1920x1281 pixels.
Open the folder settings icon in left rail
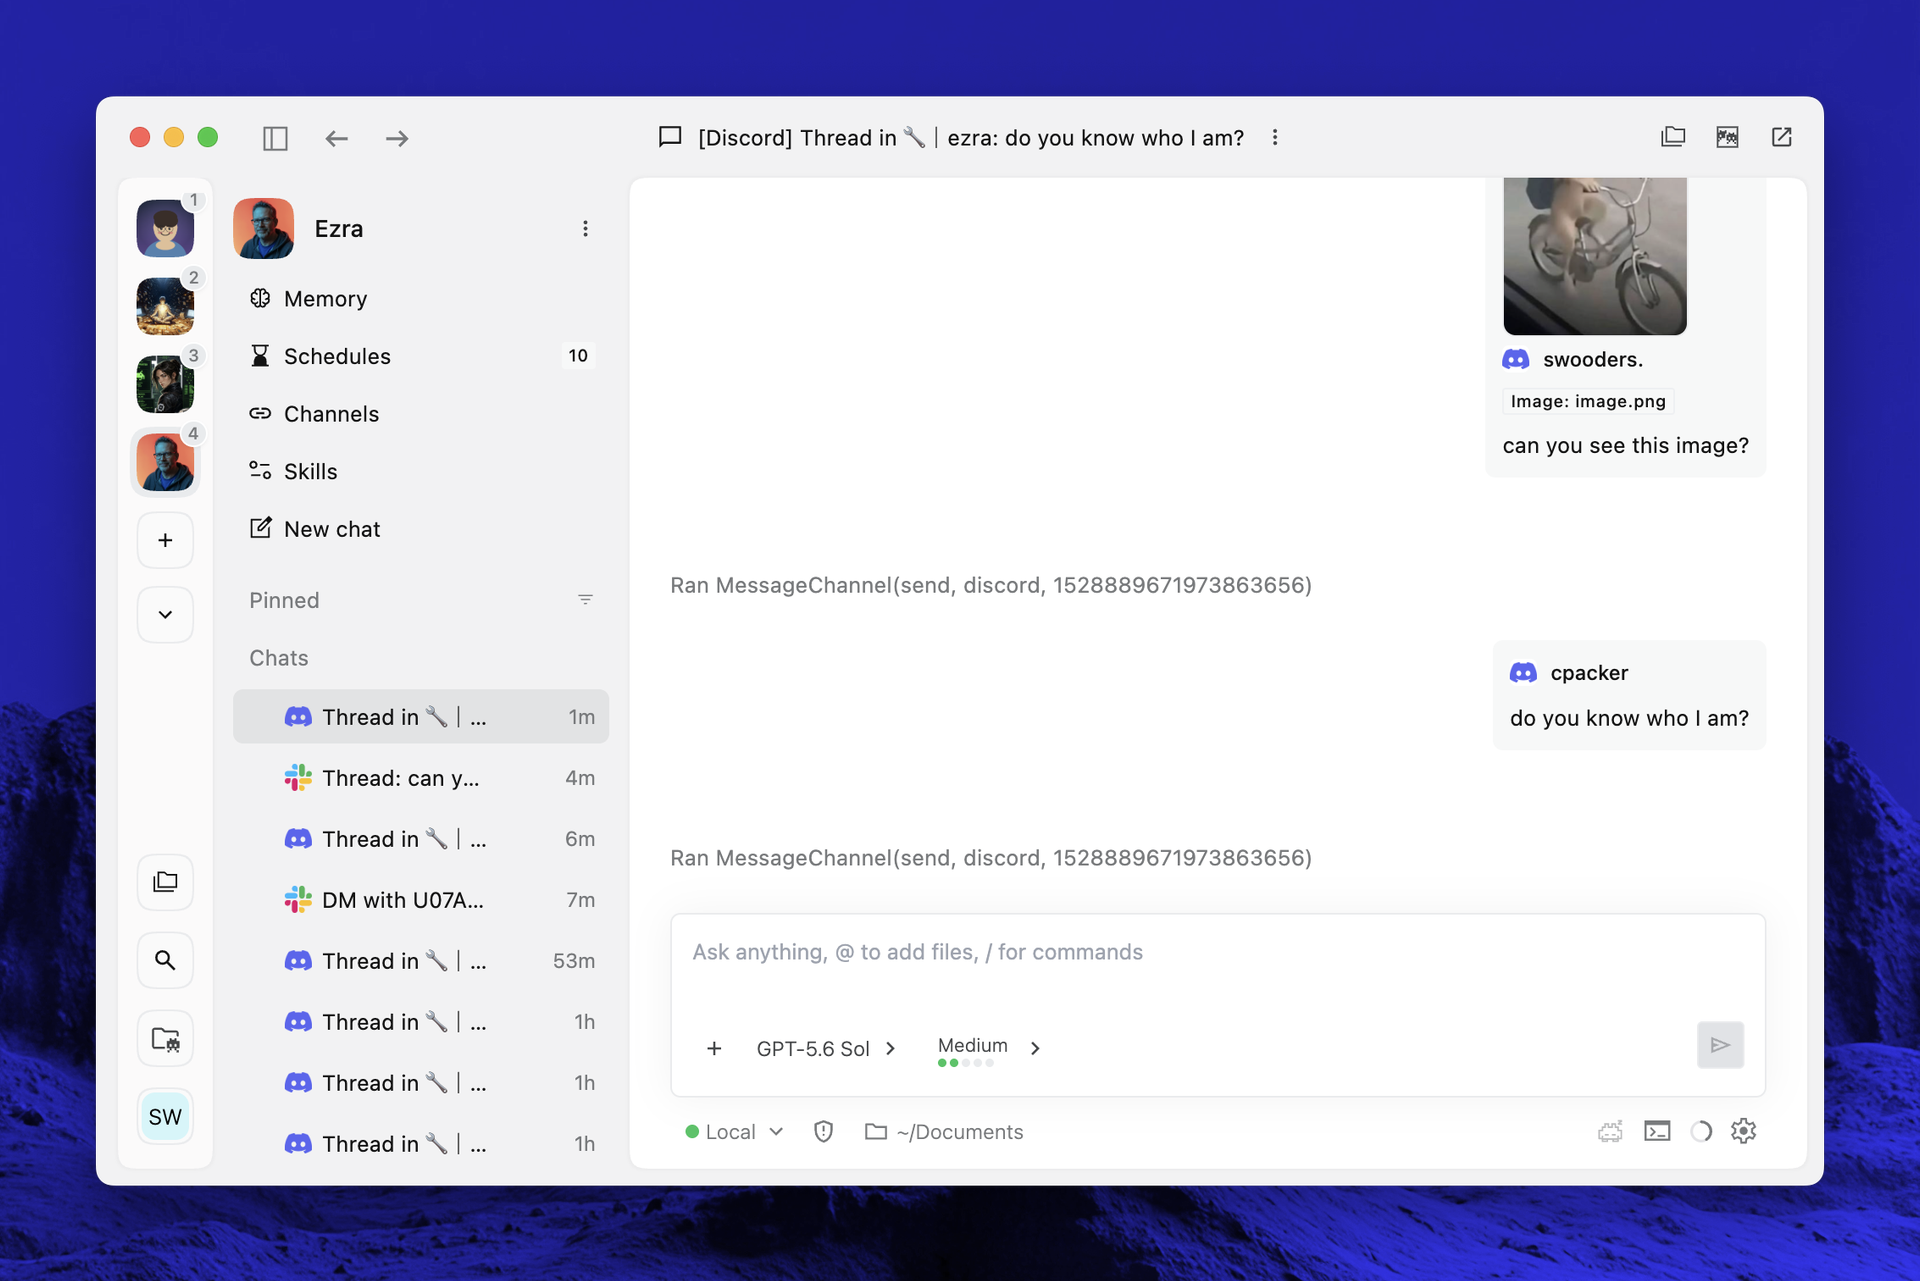click(x=165, y=1039)
